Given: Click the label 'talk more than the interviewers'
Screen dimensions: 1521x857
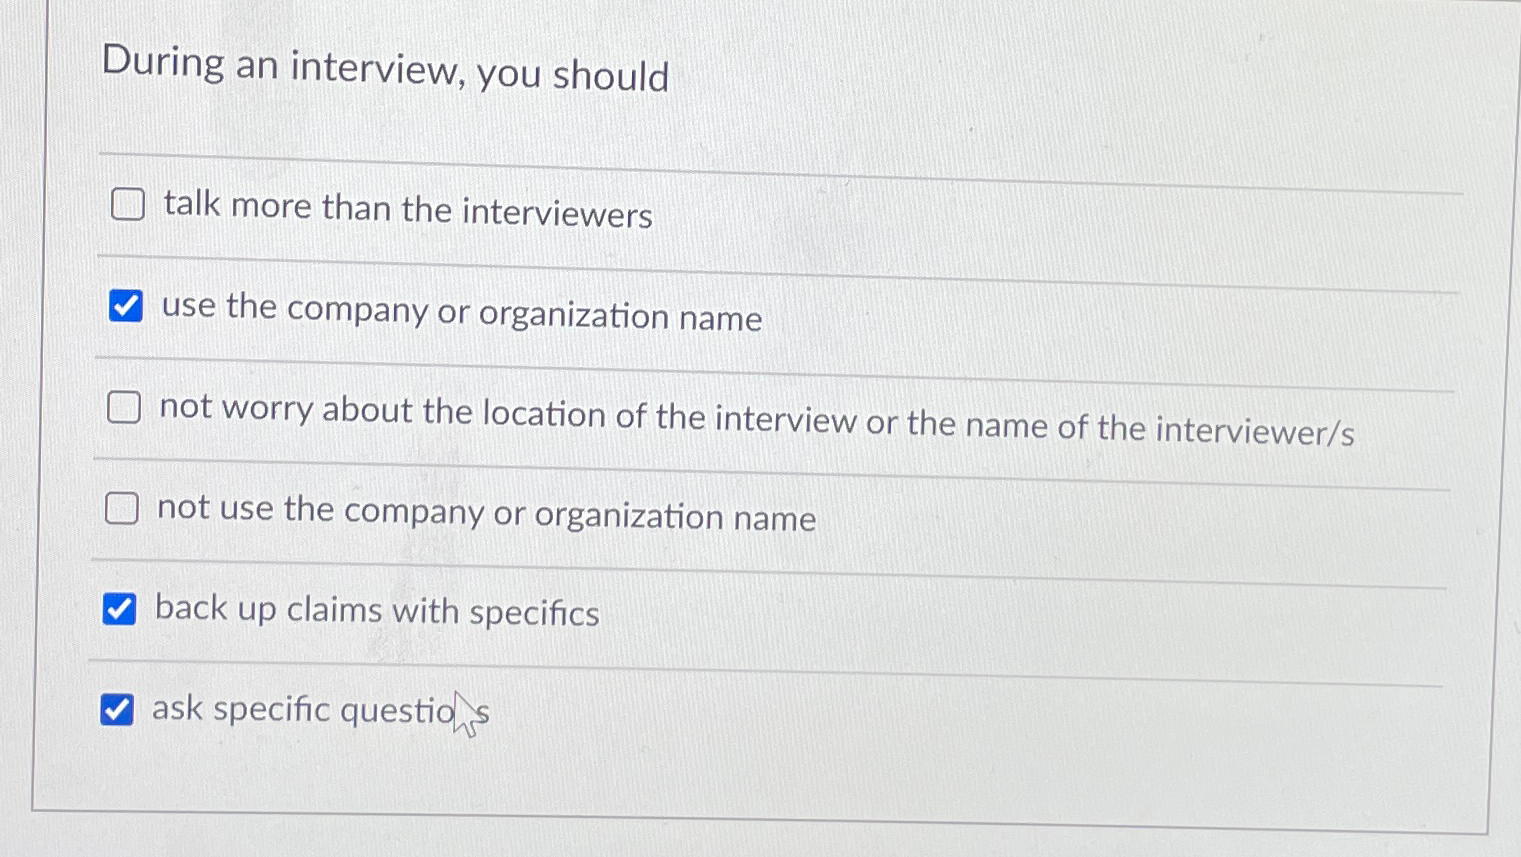Looking at the screenshot, I should pyautogui.click(x=405, y=212).
